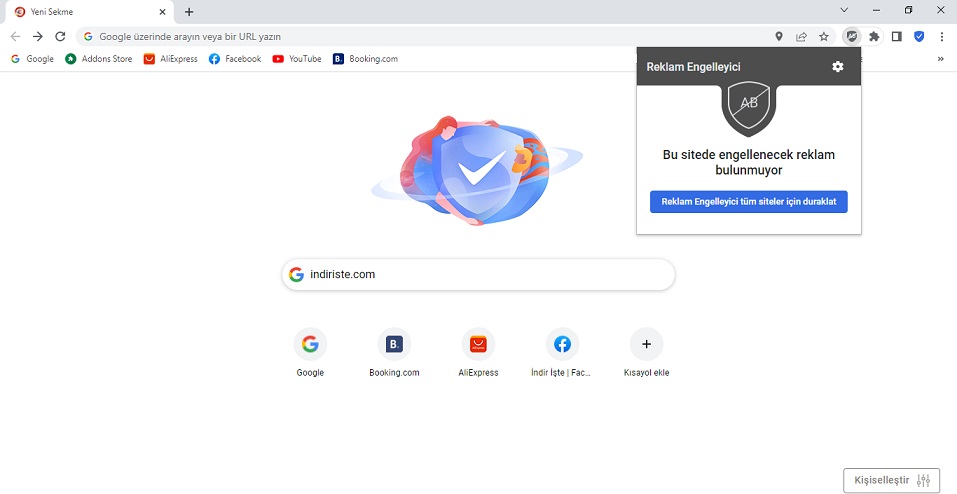Click the blue shield extension icon
Screen dimensions: 957x494
[x=919, y=37]
